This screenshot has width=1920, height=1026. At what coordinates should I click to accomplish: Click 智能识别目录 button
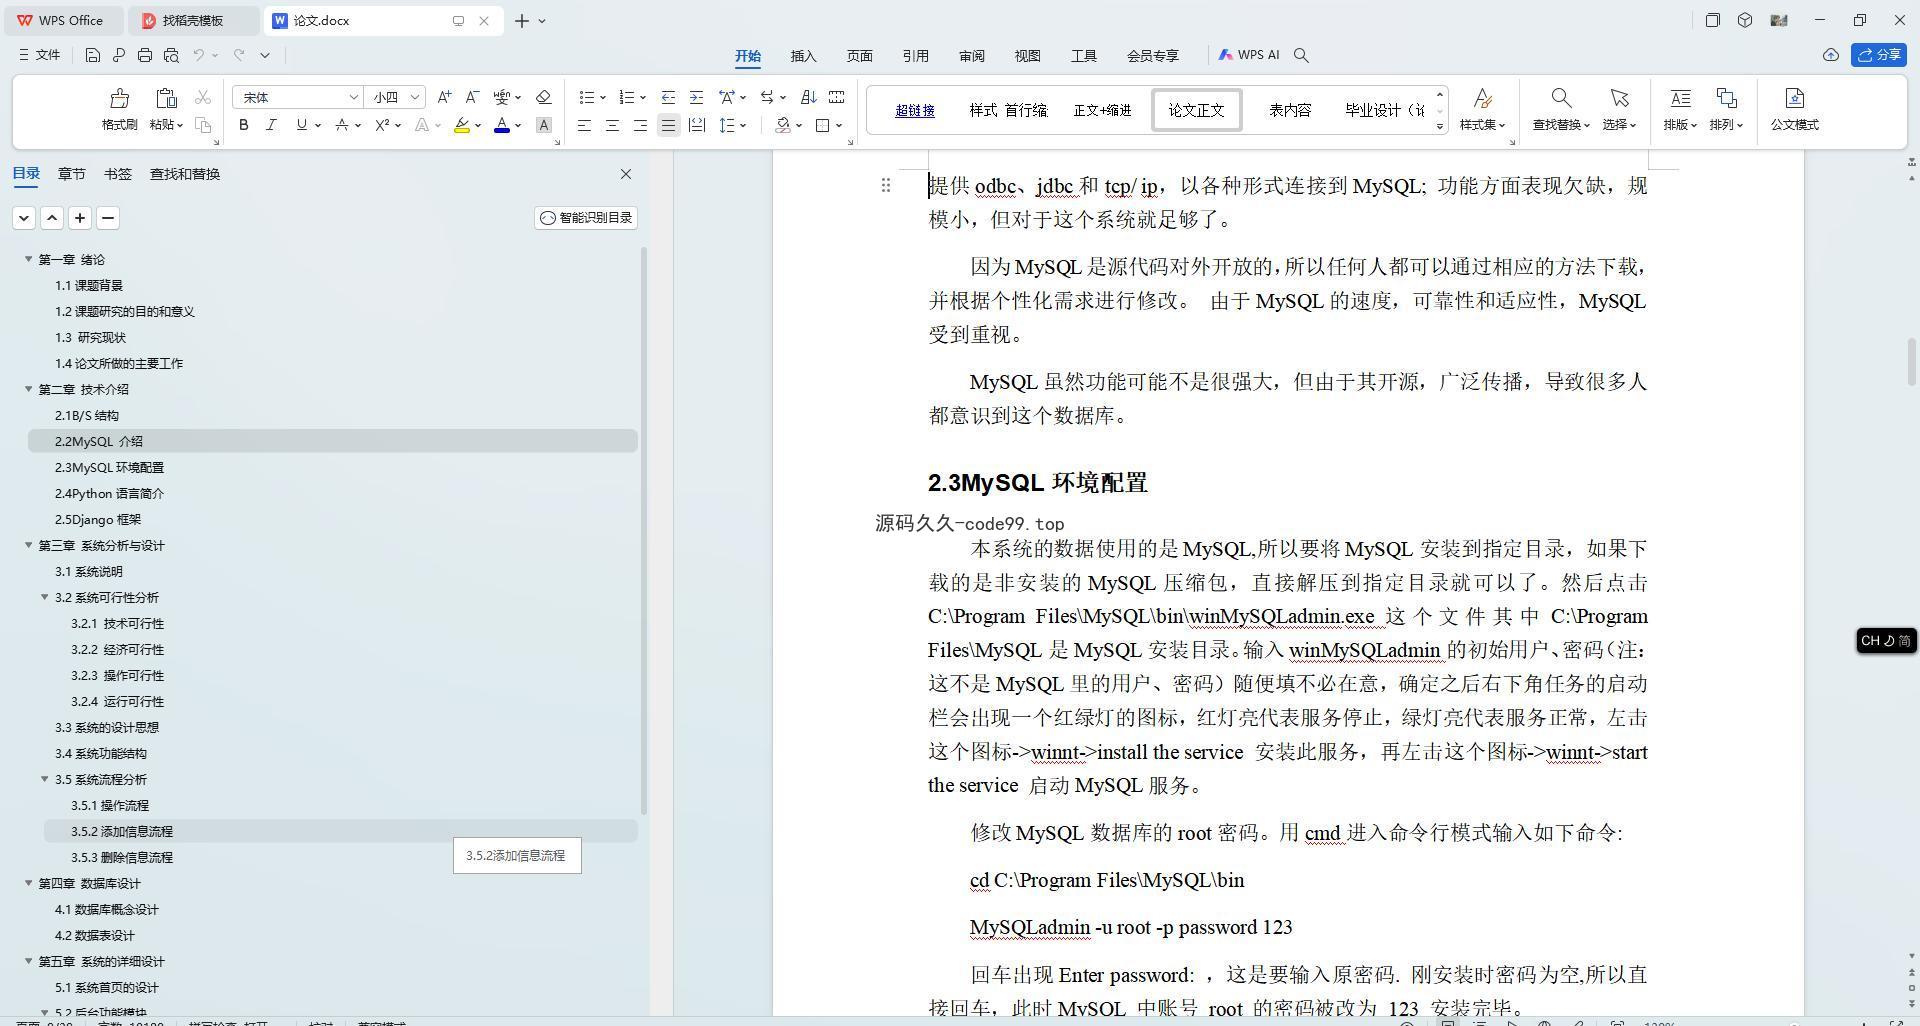585,218
